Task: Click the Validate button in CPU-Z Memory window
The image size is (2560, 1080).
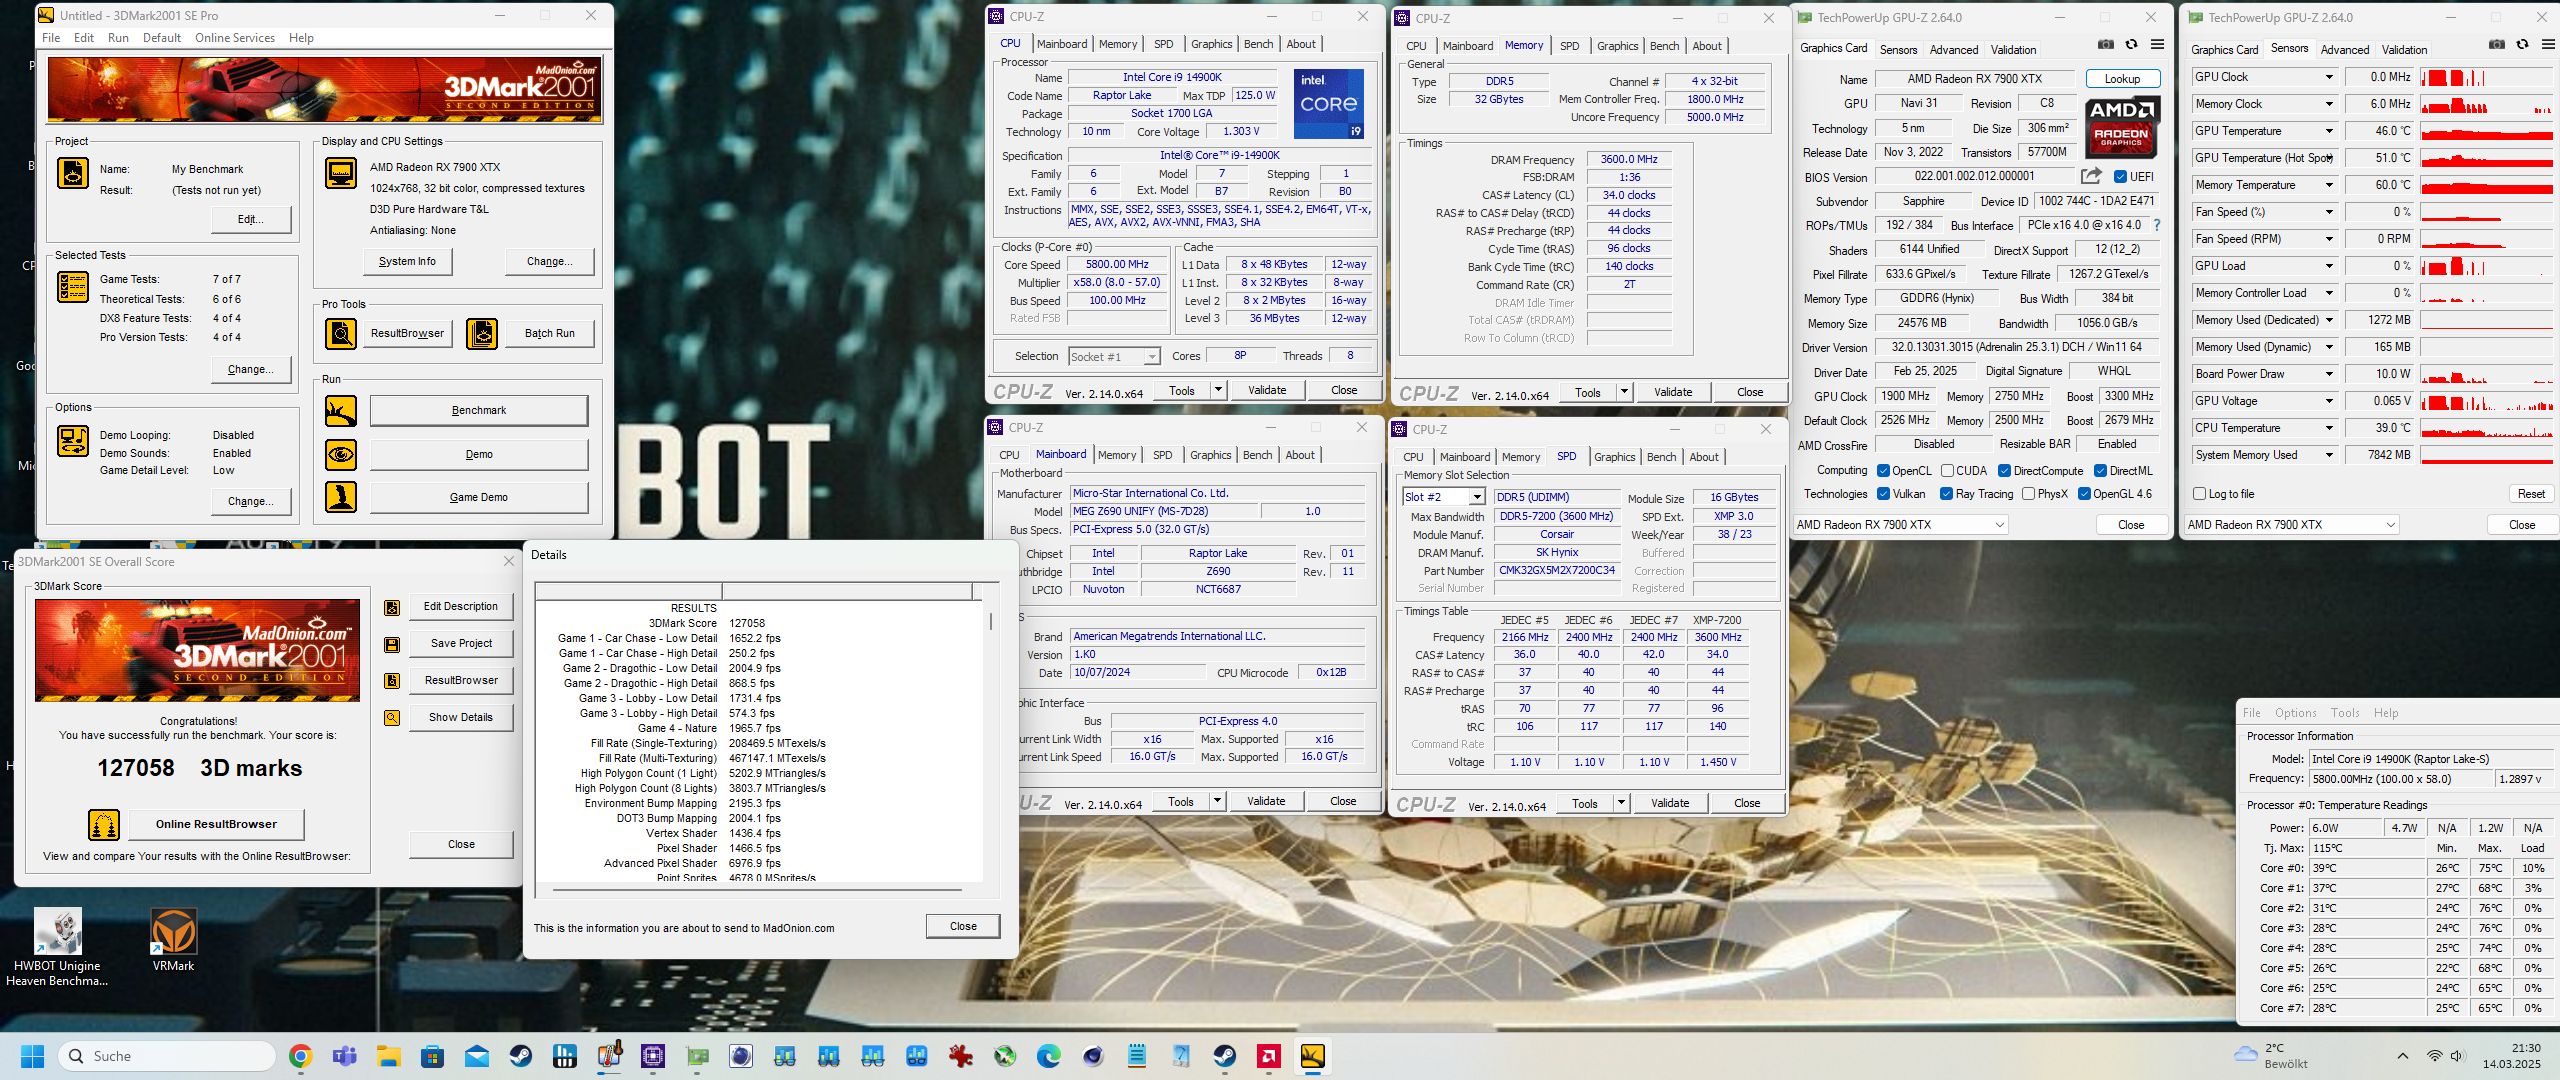Action: tap(1673, 392)
